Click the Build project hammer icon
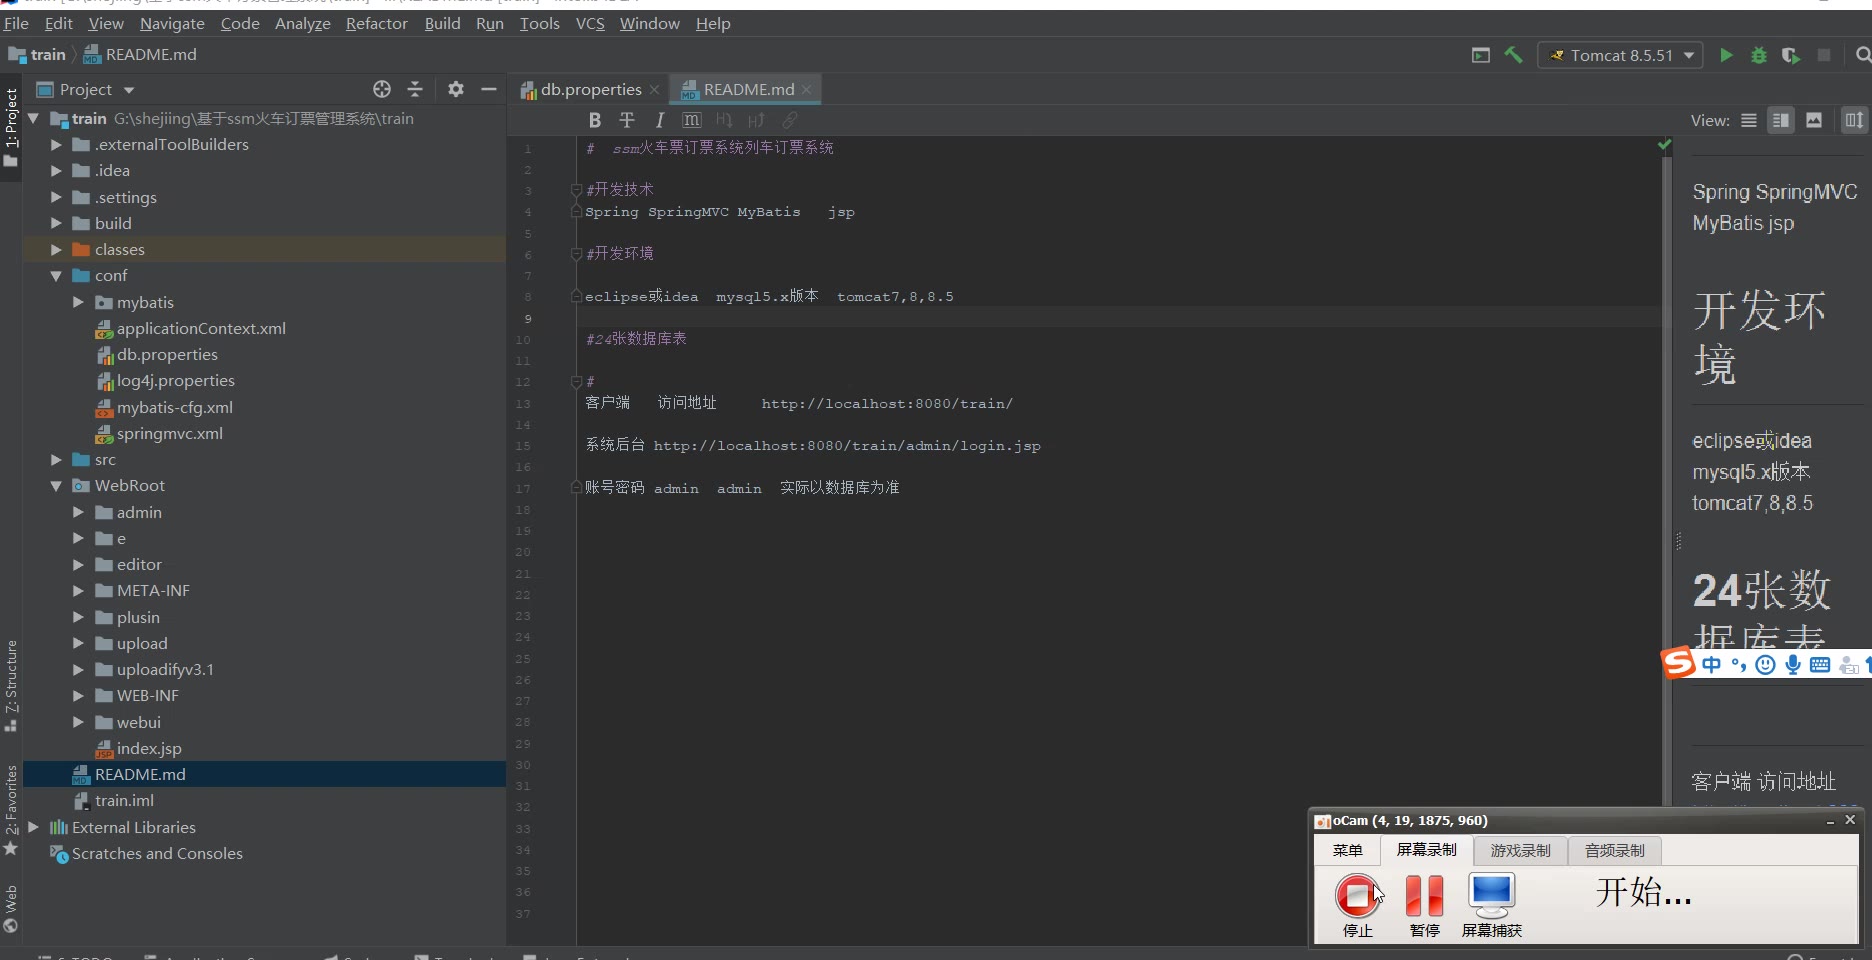This screenshot has width=1872, height=960. pyautogui.click(x=1513, y=55)
